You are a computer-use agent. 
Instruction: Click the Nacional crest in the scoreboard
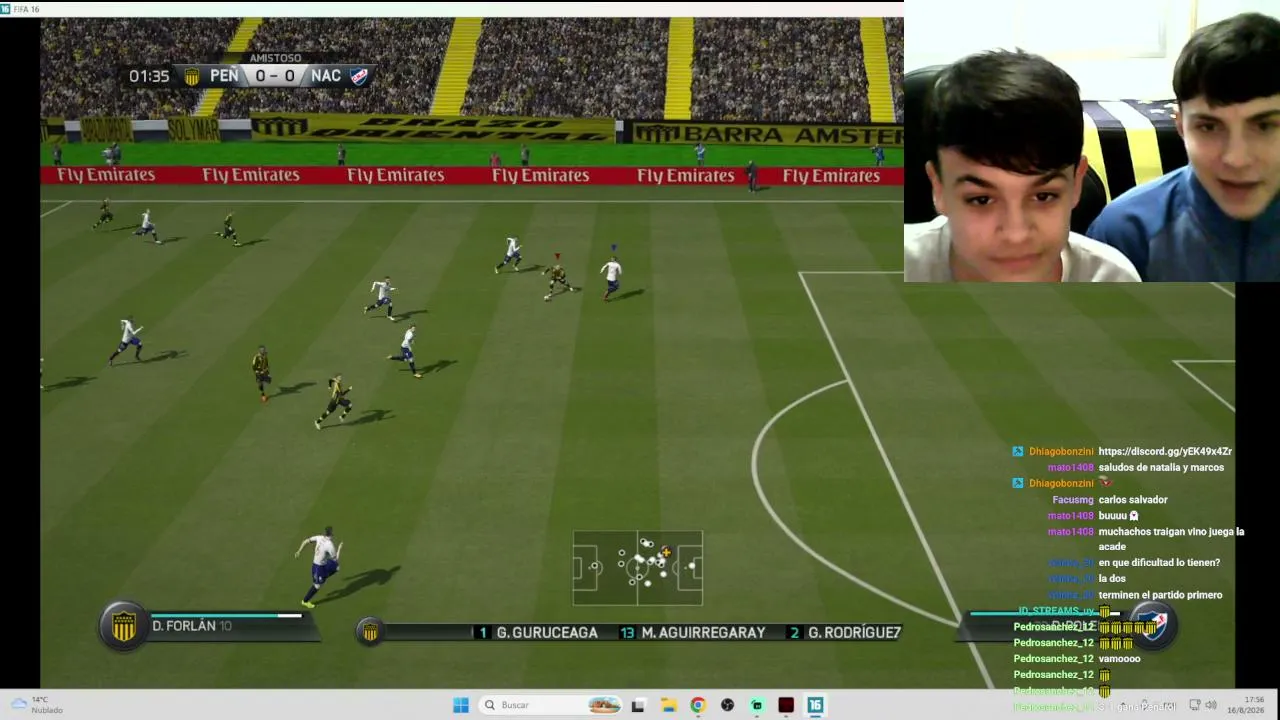[x=359, y=76]
